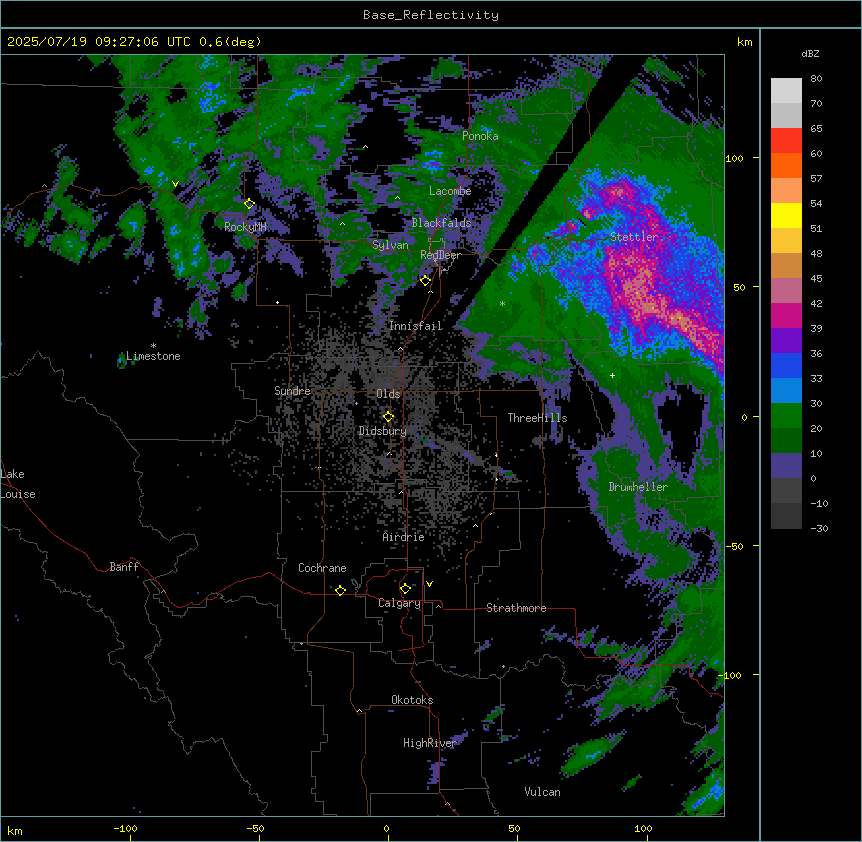Click the Olds town label
The image size is (862, 842).
click(x=388, y=394)
